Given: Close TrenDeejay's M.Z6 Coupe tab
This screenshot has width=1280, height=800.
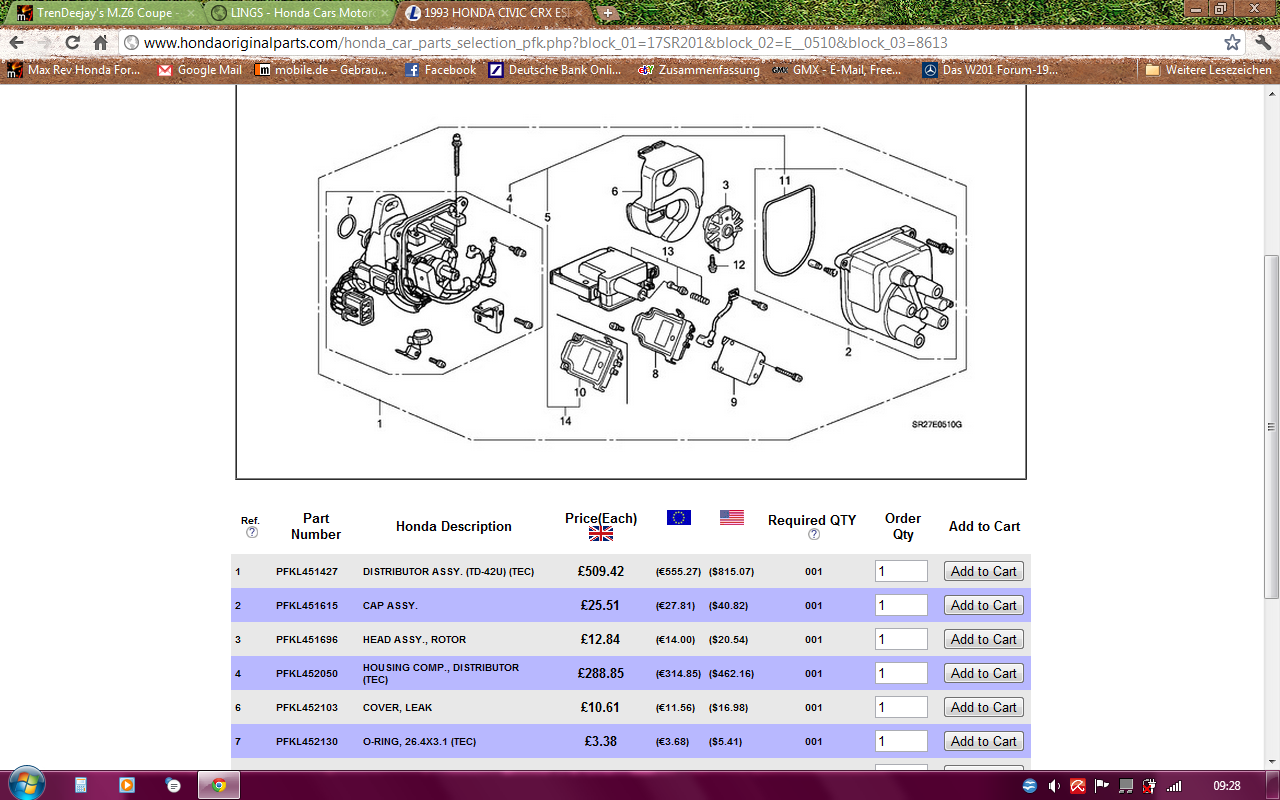Looking at the screenshot, I should coord(190,13).
